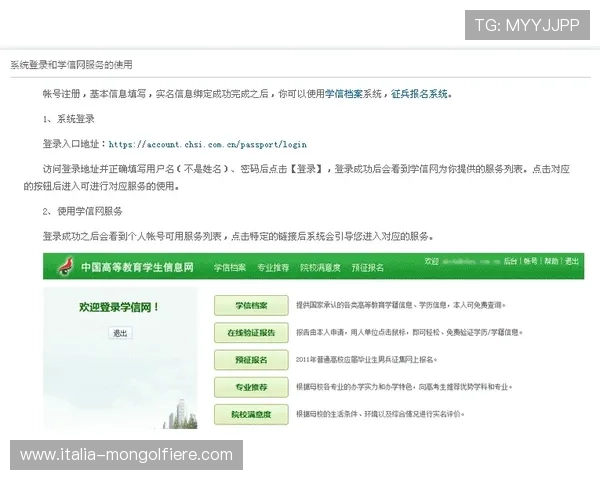Select 学信档案 in the green nav bar
The width and height of the screenshot is (600, 480).
pyautogui.click(x=230, y=268)
